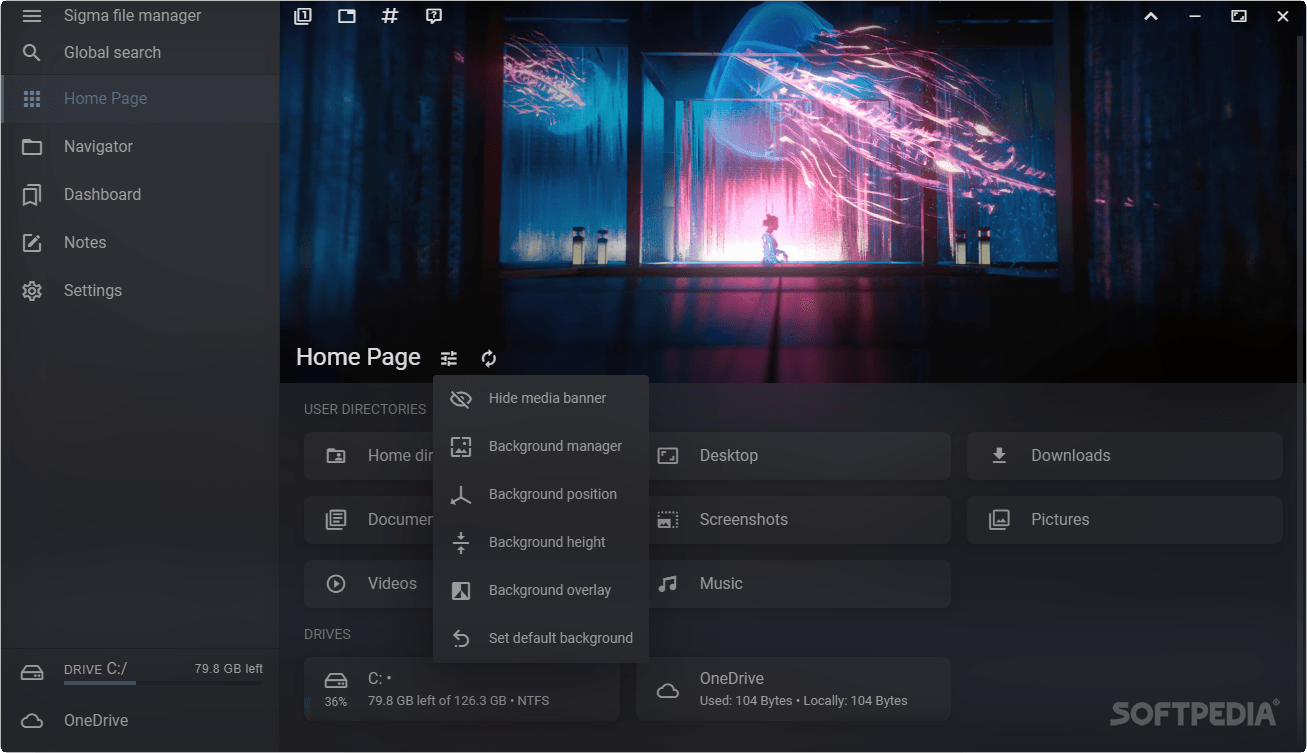Image resolution: width=1307 pixels, height=753 pixels.
Task: Click the DRIVES section heading
Action: tap(327, 634)
